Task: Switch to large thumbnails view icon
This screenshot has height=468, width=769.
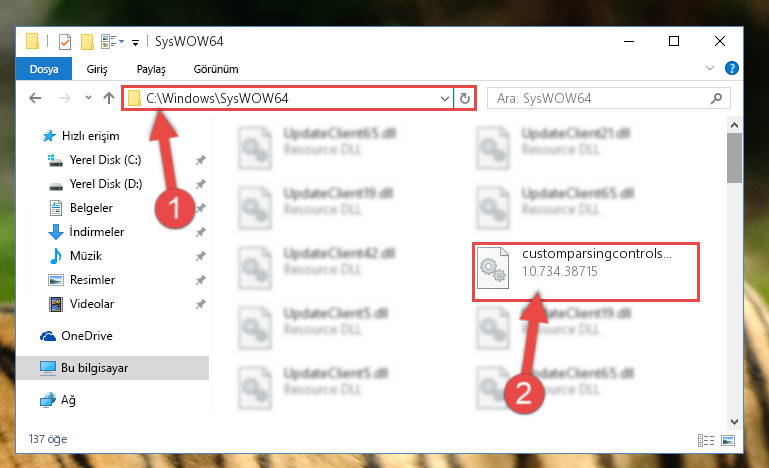Action: click(728, 440)
